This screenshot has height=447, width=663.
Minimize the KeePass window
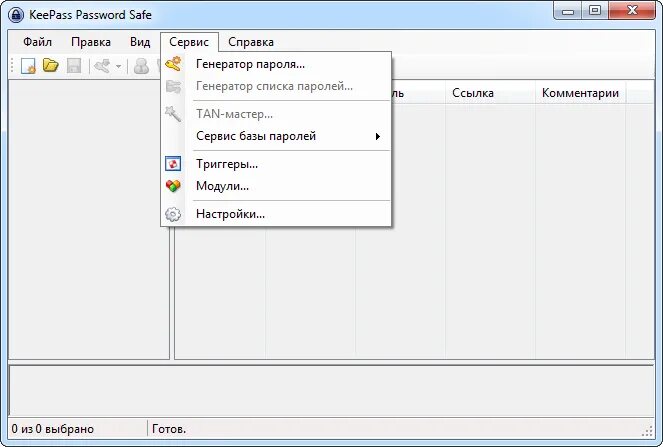tap(568, 11)
